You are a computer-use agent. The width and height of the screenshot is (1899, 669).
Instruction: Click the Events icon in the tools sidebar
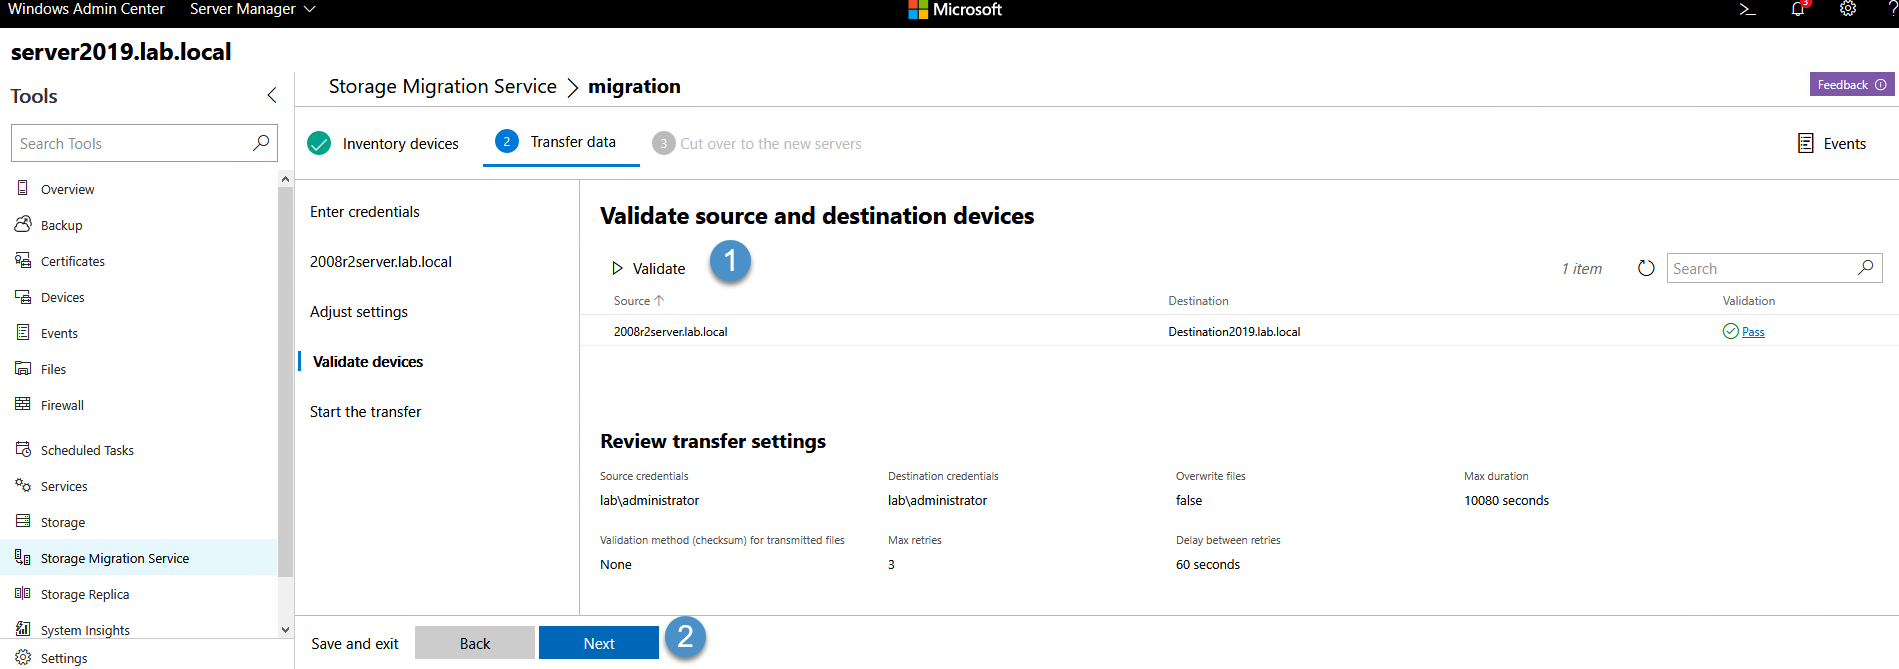click(23, 332)
